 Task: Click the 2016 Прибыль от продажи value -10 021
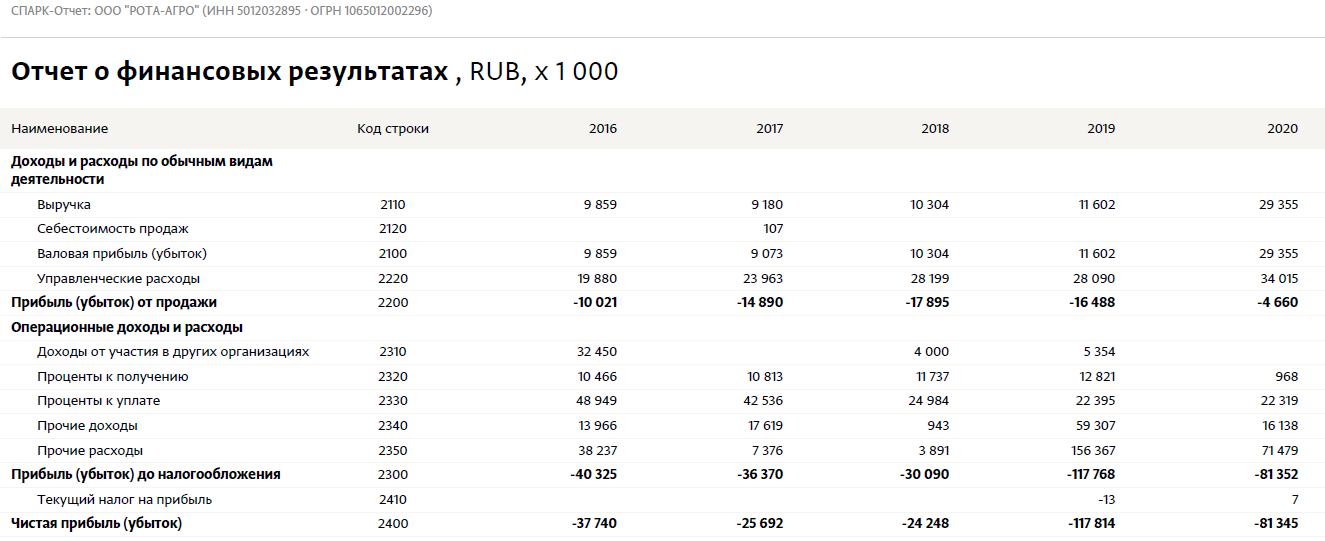pyautogui.click(x=596, y=302)
